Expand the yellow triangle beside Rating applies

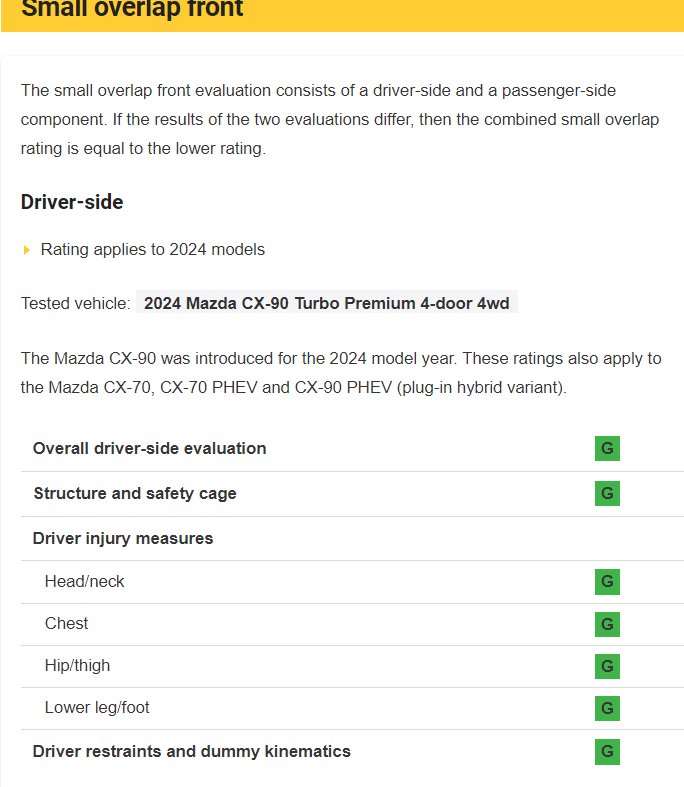(27, 250)
